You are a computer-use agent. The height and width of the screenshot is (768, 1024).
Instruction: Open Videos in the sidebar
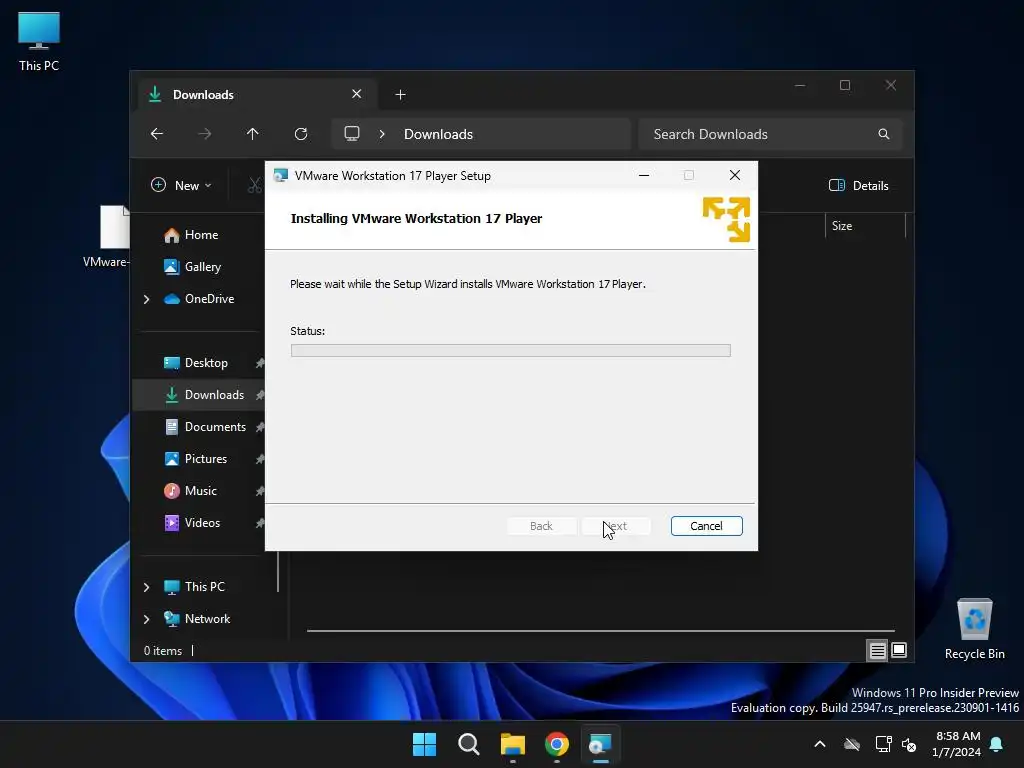point(202,522)
